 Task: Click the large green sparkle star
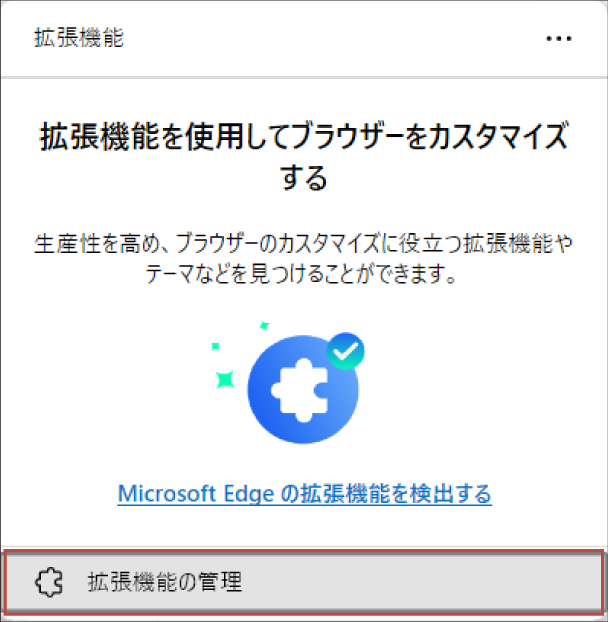point(225,380)
